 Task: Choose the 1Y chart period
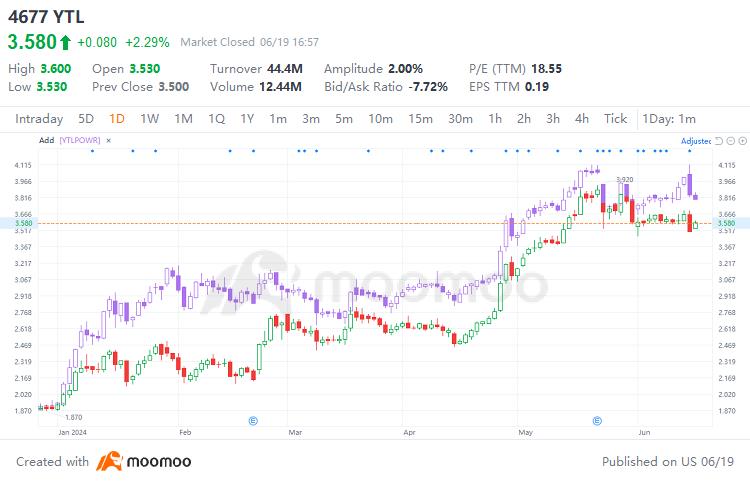point(247,119)
